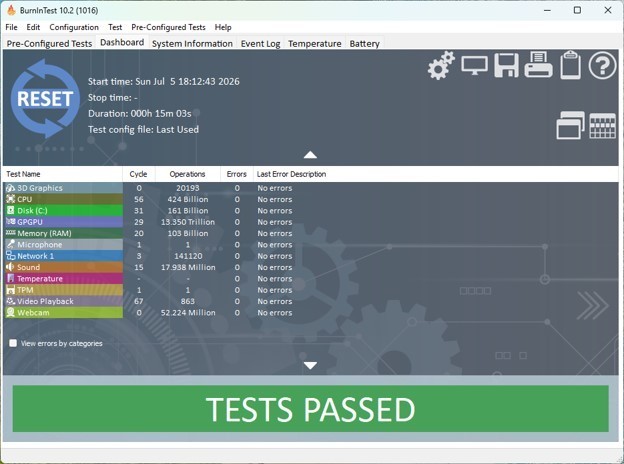
Task: Click GPGPU operations 13.350 Trillion
Action: coord(188,222)
